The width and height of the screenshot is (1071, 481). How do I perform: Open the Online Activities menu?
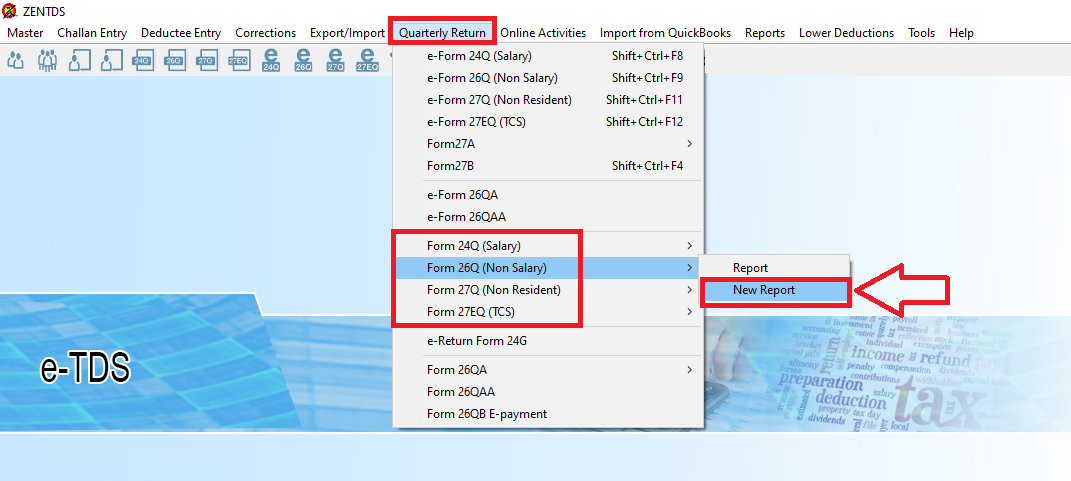[x=543, y=33]
